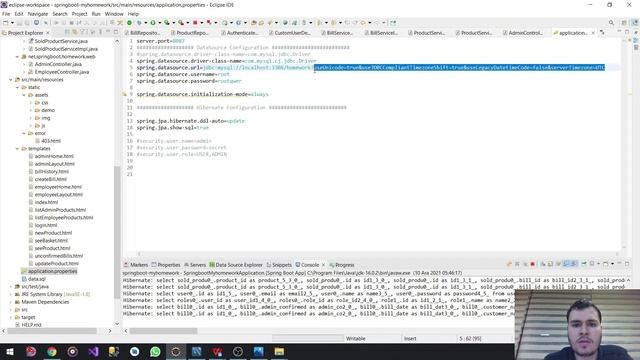Expand the css folder
Screen dimensions: 640x360
pos(31,103)
